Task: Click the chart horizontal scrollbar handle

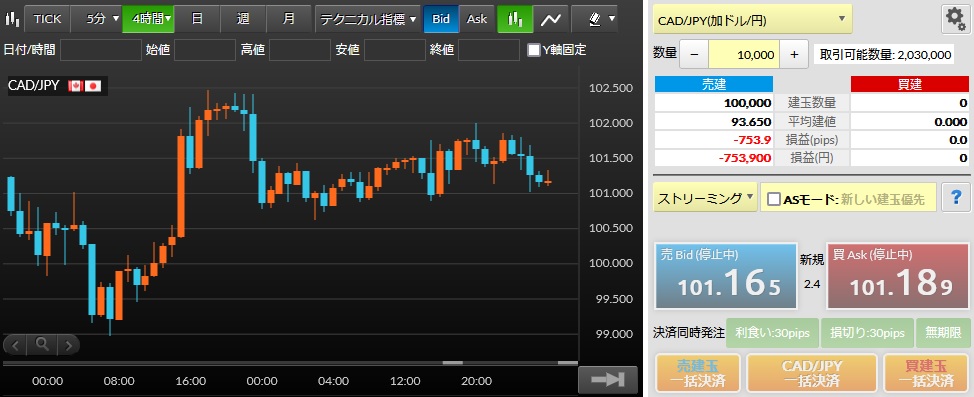Action: tap(452, 363)
